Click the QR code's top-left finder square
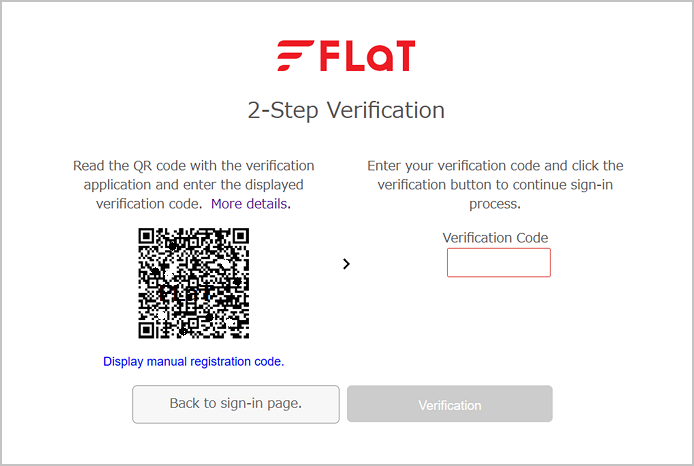 (x=146, y=236)
